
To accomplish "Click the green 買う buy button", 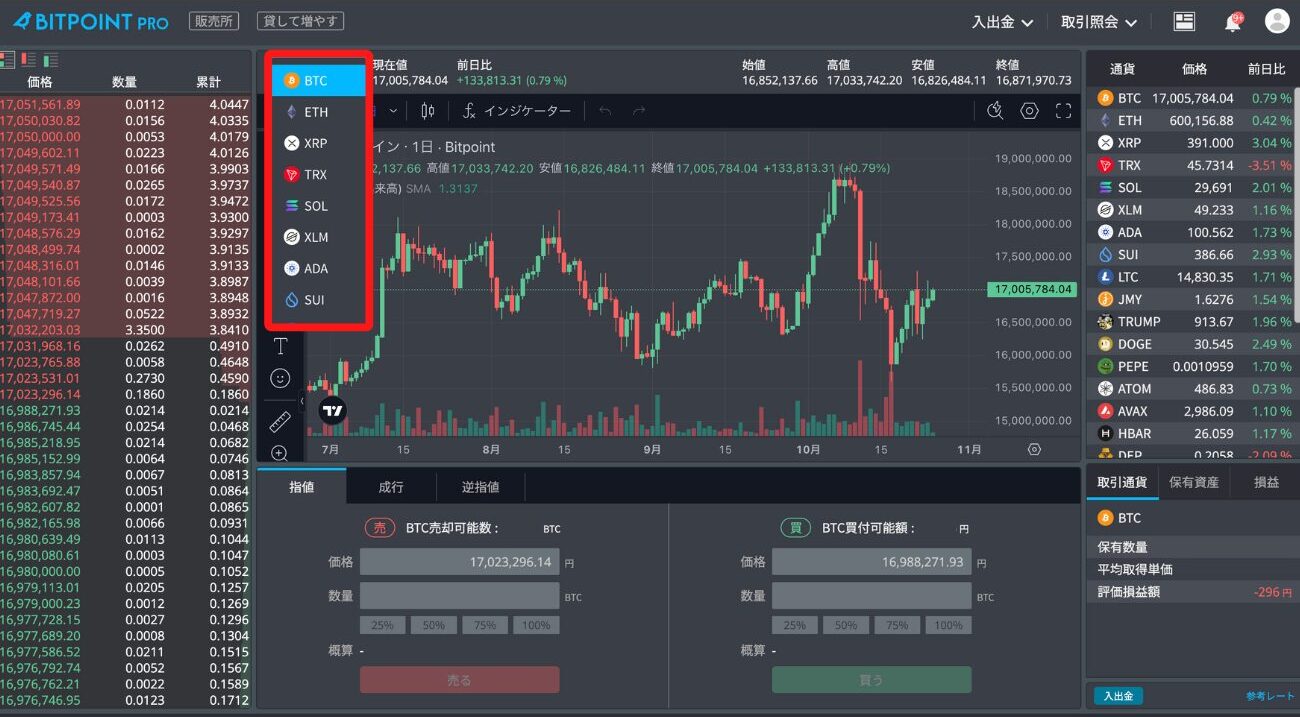I will pyautogui.click(x=871, y=680).
